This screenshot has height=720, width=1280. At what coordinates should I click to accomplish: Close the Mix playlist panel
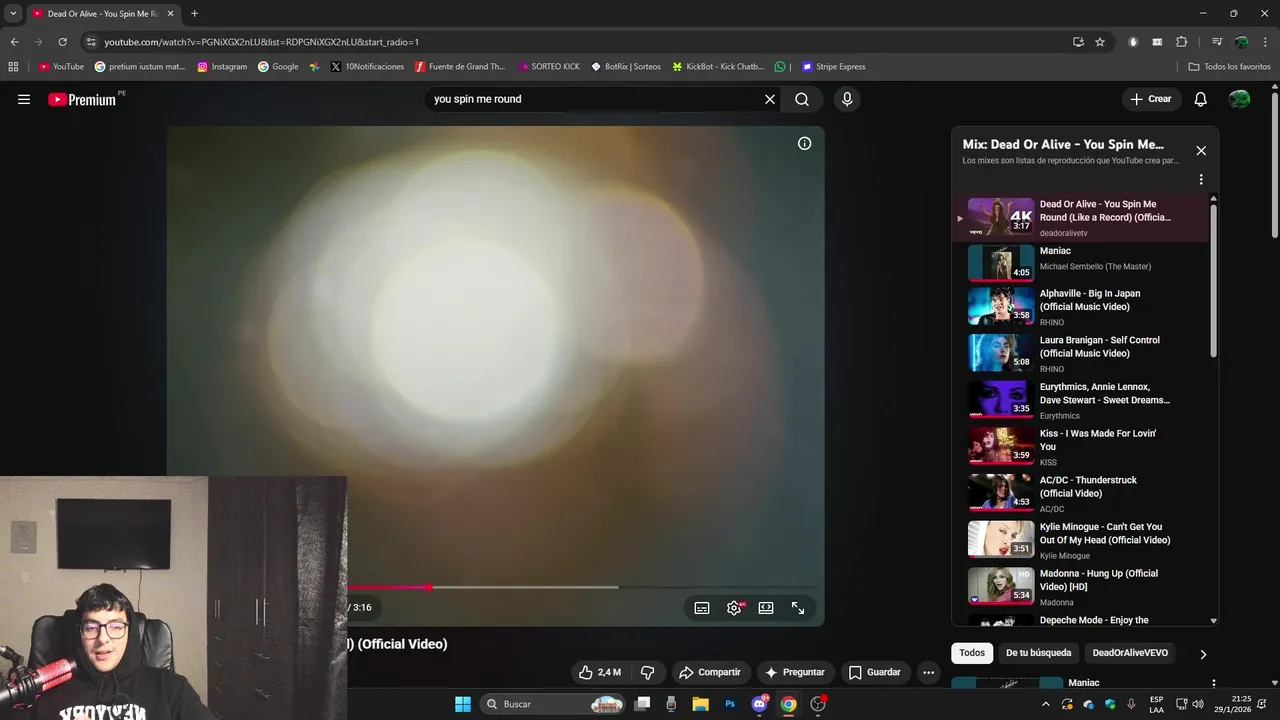(x=1201, y=150)
